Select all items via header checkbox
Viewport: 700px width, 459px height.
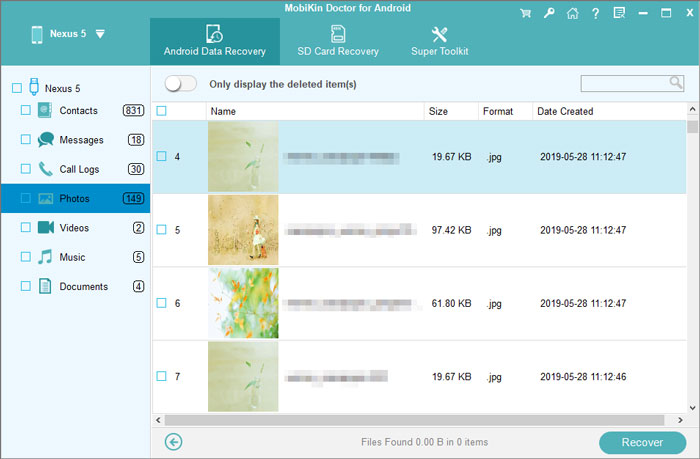(x=162, y=111)
